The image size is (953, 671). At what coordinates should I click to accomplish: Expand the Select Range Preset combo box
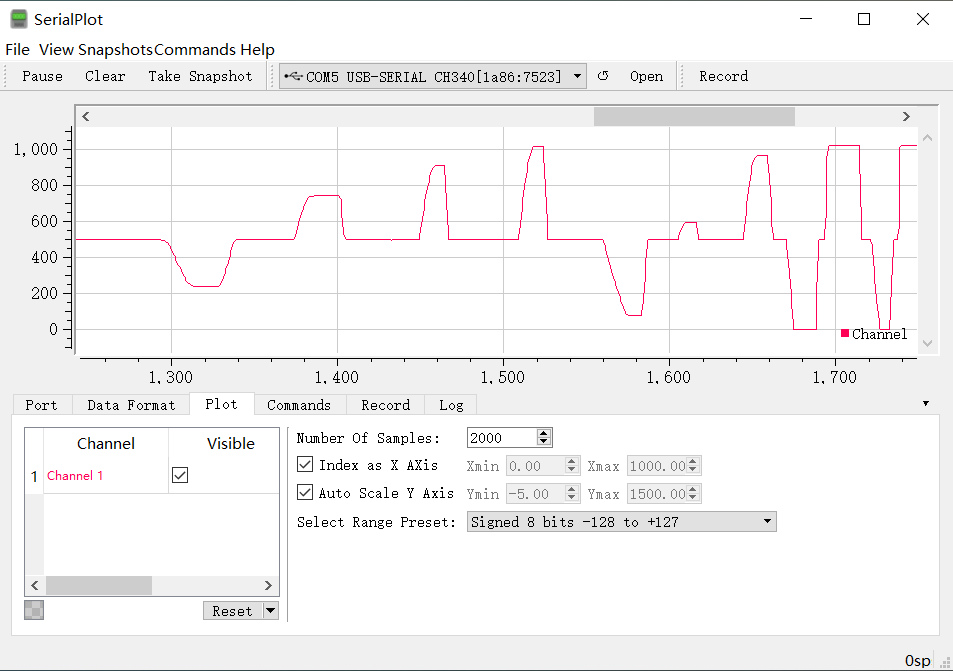[767, 522]
